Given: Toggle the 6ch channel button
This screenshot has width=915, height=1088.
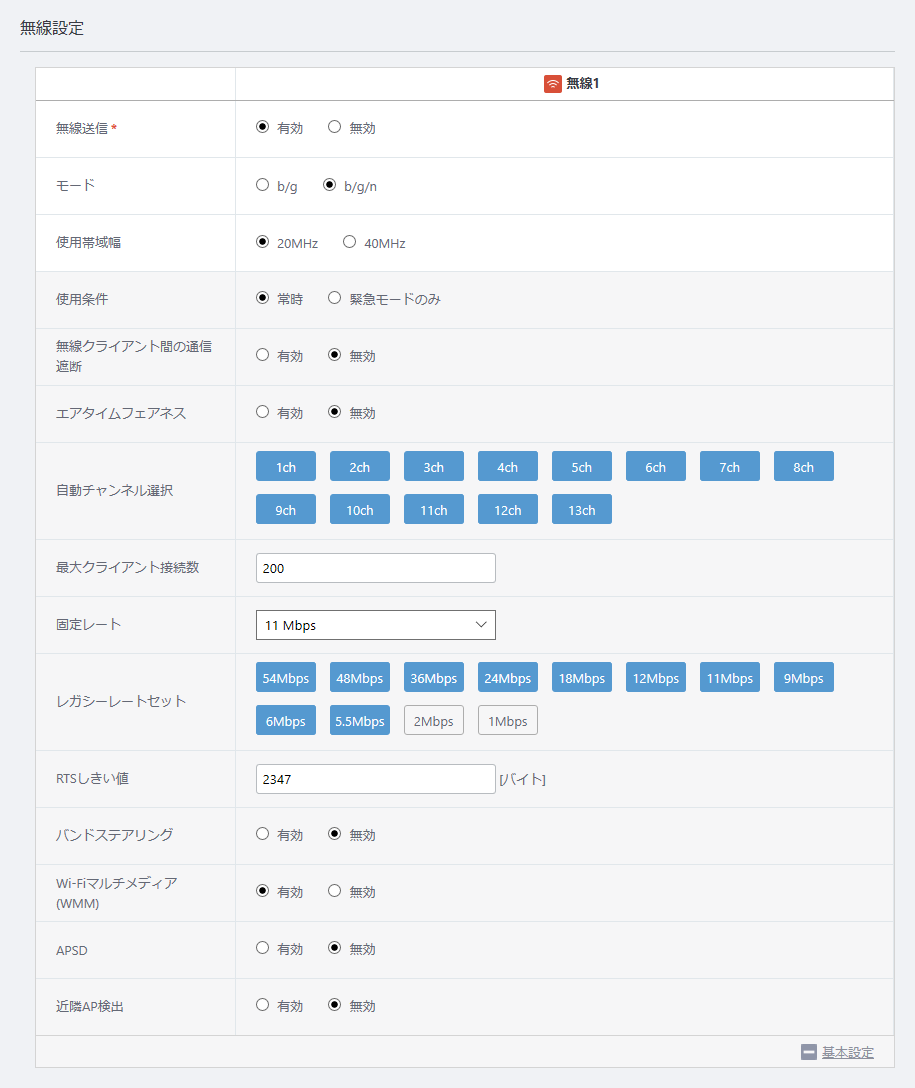Looking at the screenshot, I should point(656,466).
